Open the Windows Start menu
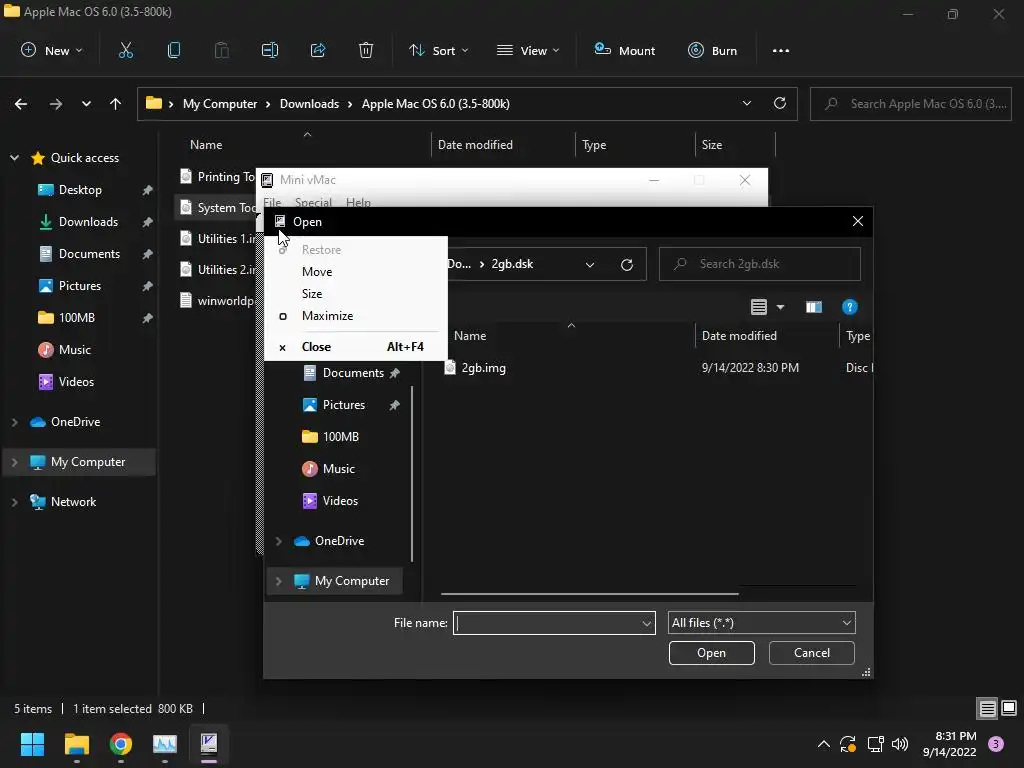This screenshot has height=768, width=1024. (32, 744)
